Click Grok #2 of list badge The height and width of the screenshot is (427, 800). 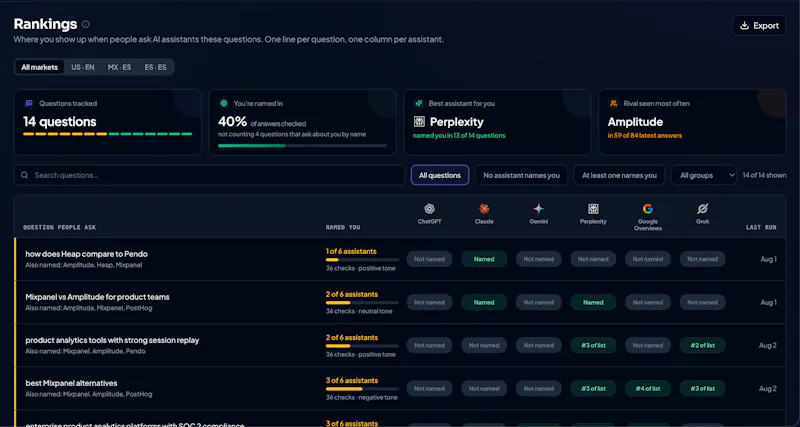tap(702, 345)
